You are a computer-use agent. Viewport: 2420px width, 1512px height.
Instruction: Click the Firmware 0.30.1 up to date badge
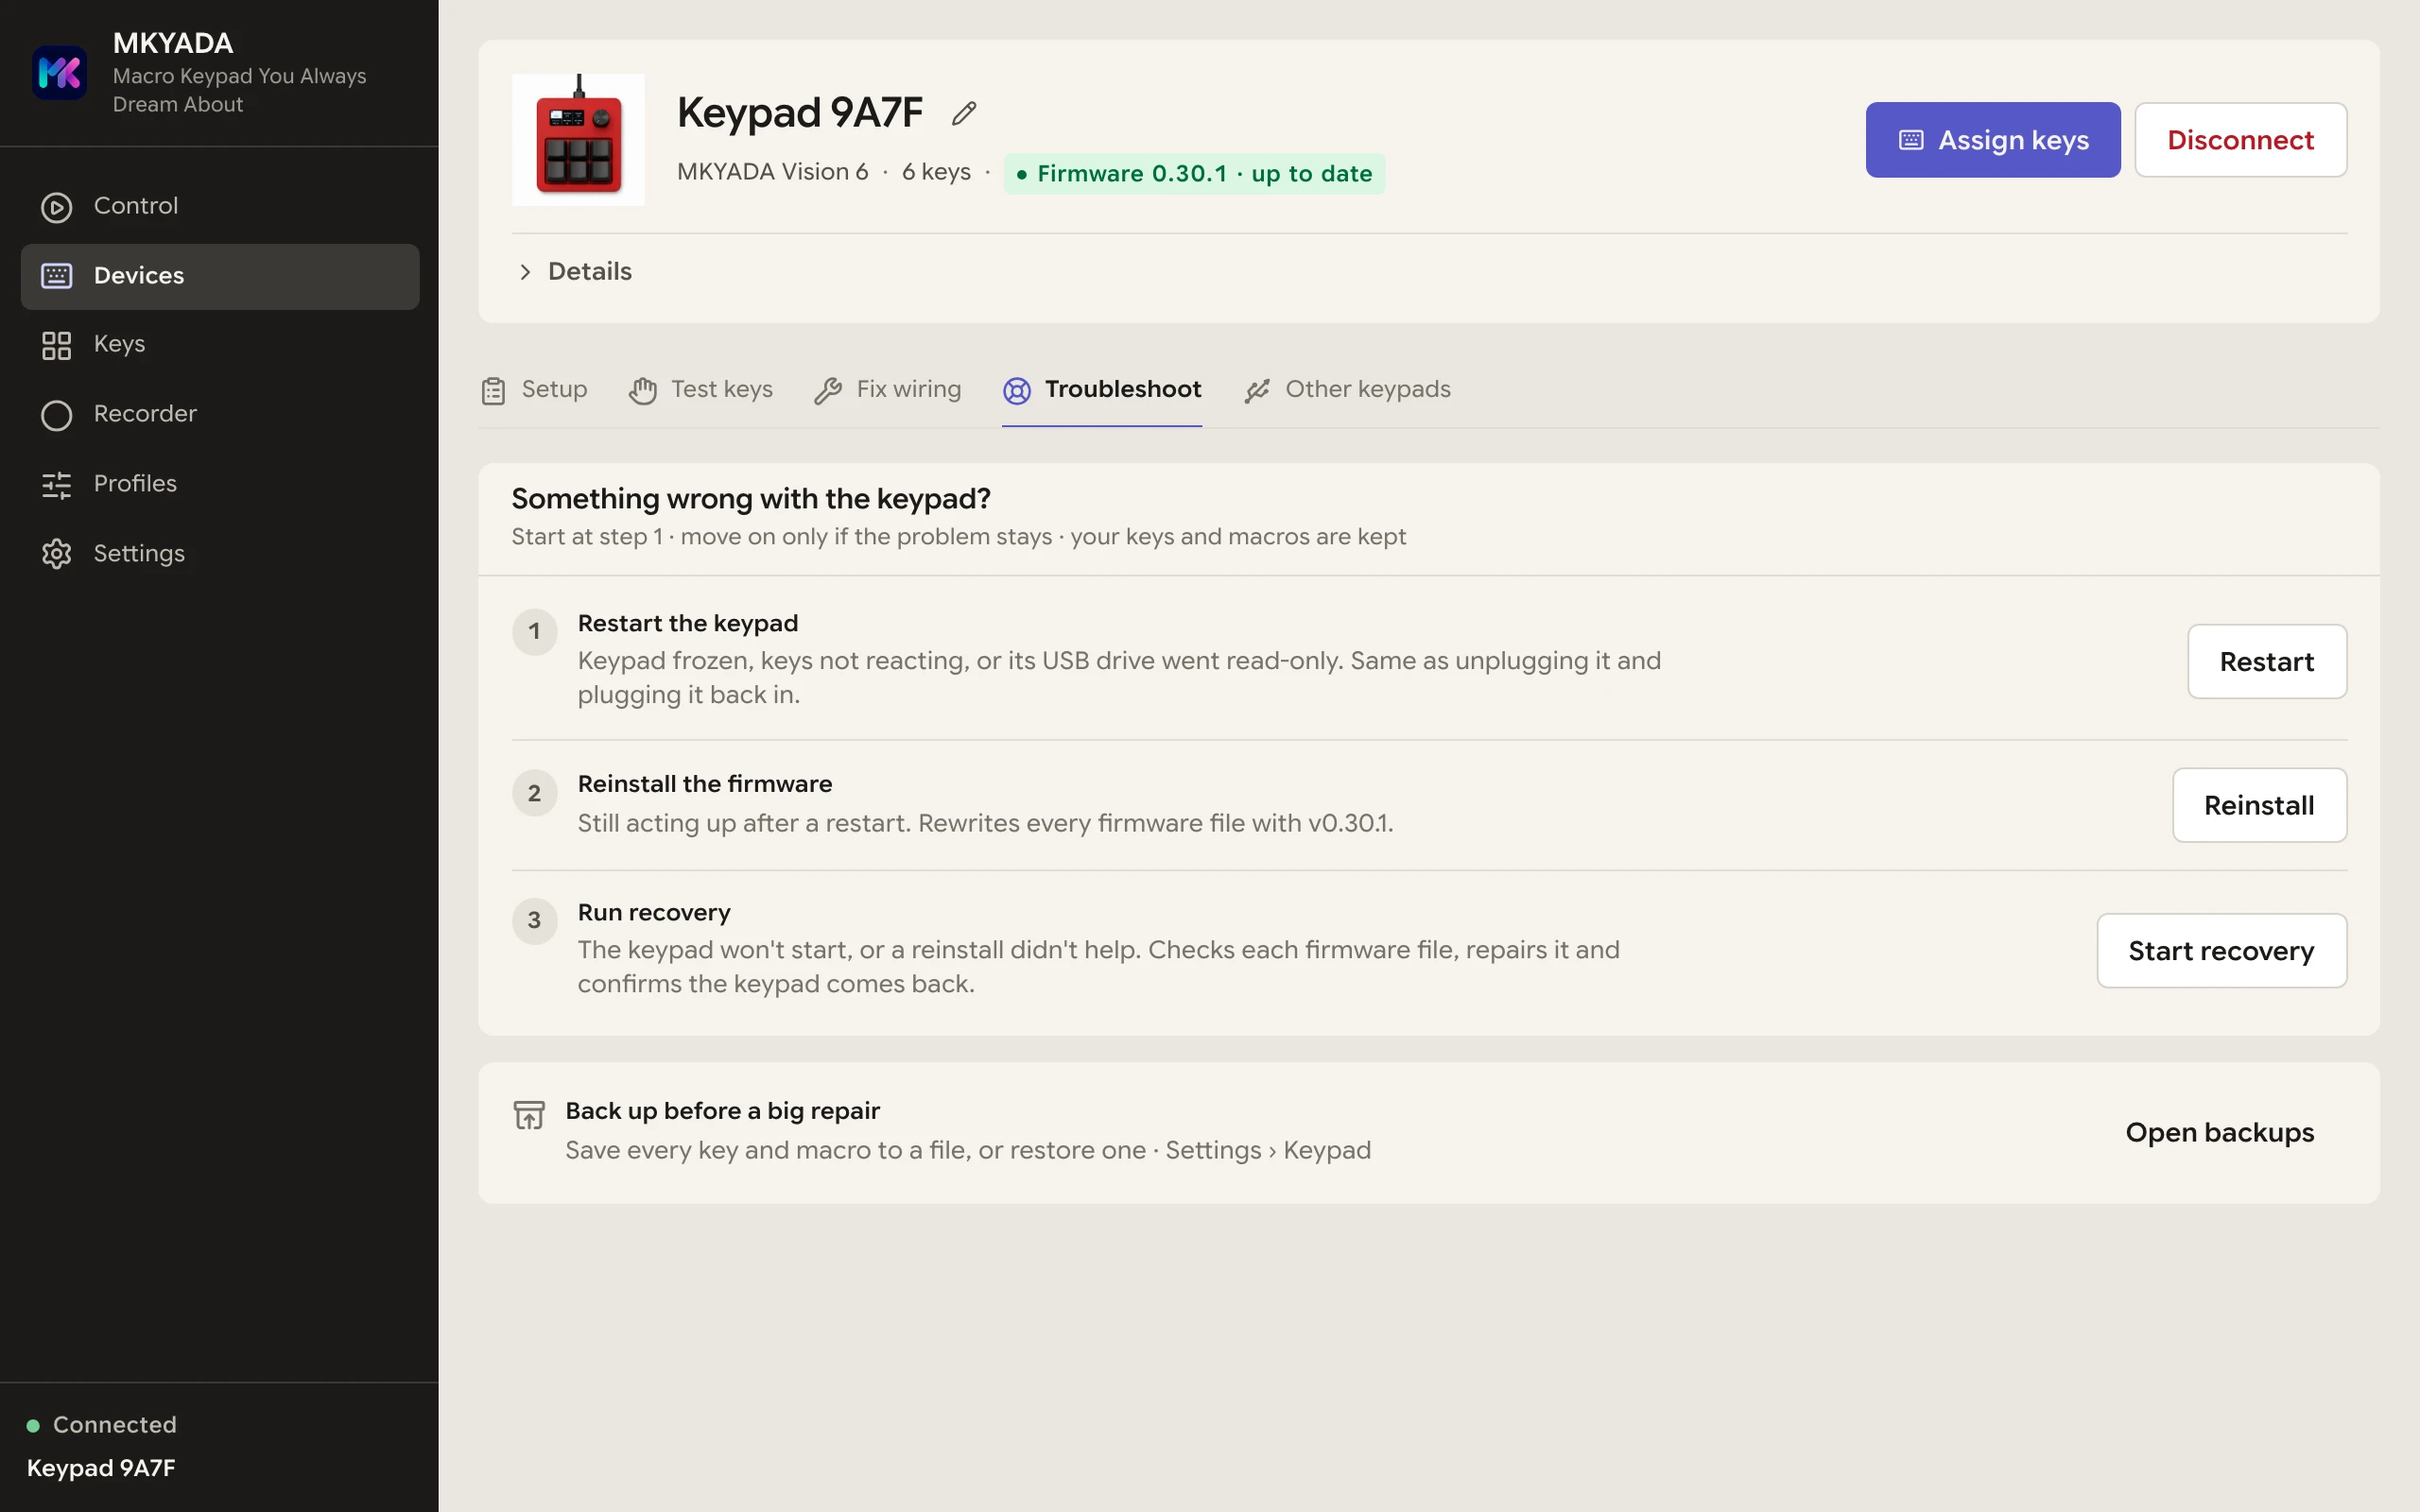coord(1194,174)
